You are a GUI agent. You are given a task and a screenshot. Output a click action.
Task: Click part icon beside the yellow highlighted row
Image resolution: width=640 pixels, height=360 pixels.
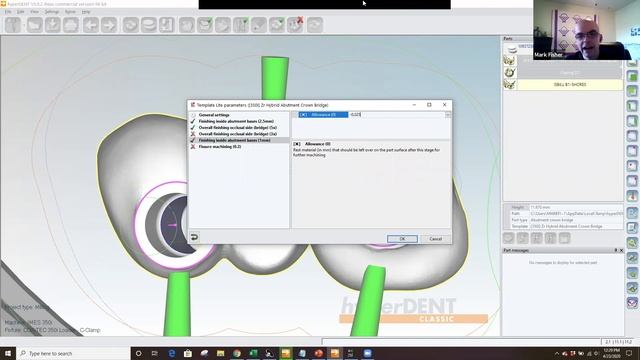point(510,84)
